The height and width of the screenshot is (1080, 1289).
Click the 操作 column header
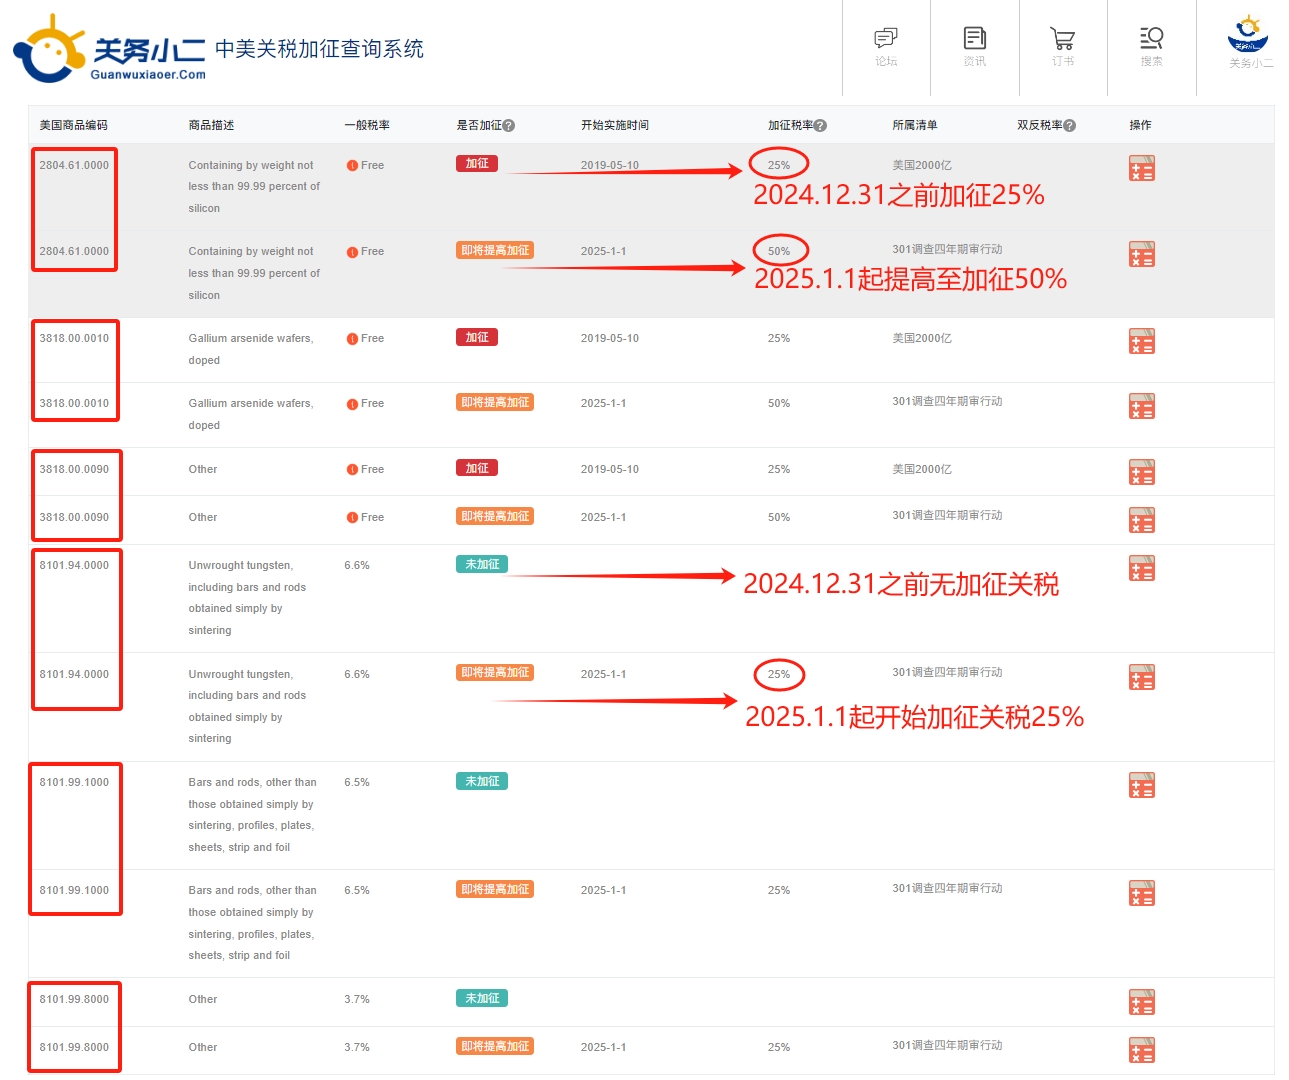1140,126
